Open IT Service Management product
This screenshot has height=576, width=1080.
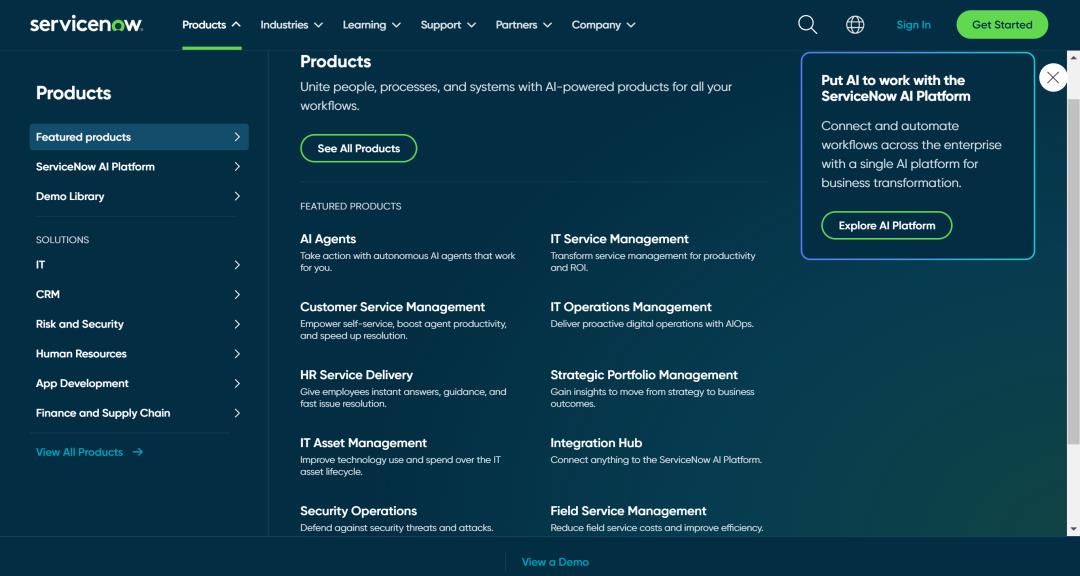[619, 239]
